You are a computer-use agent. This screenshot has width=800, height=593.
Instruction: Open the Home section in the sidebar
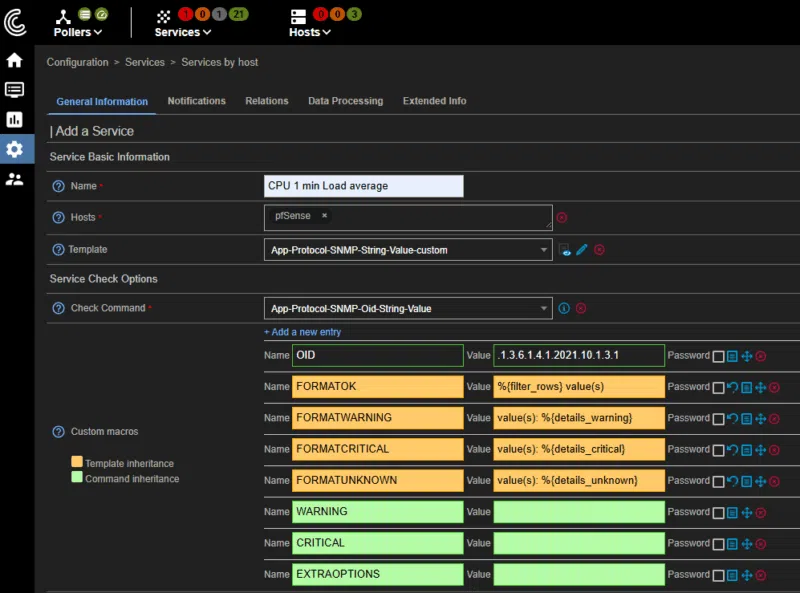click(14, 60)
